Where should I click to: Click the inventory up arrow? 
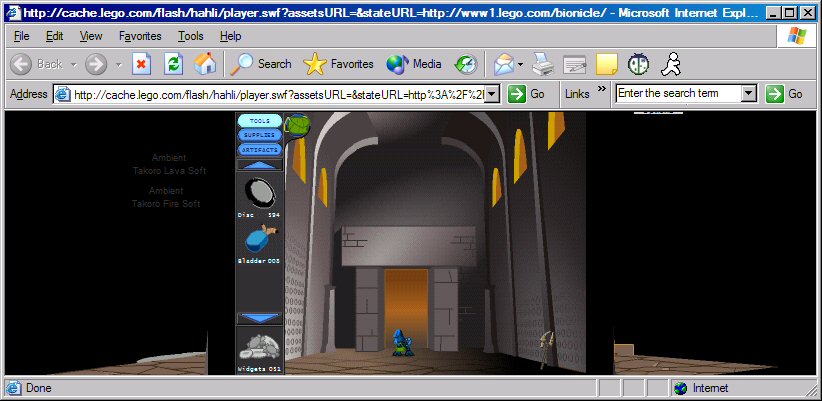tap(260, 165)
